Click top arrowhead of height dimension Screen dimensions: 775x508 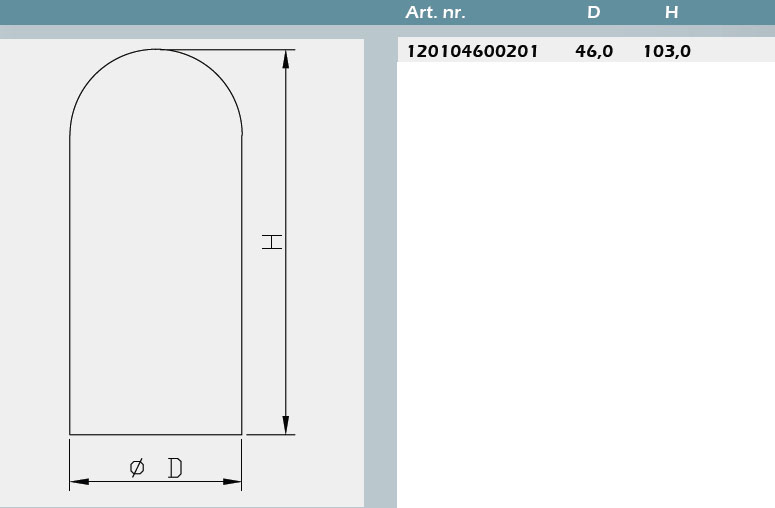[x=286, y=59]
